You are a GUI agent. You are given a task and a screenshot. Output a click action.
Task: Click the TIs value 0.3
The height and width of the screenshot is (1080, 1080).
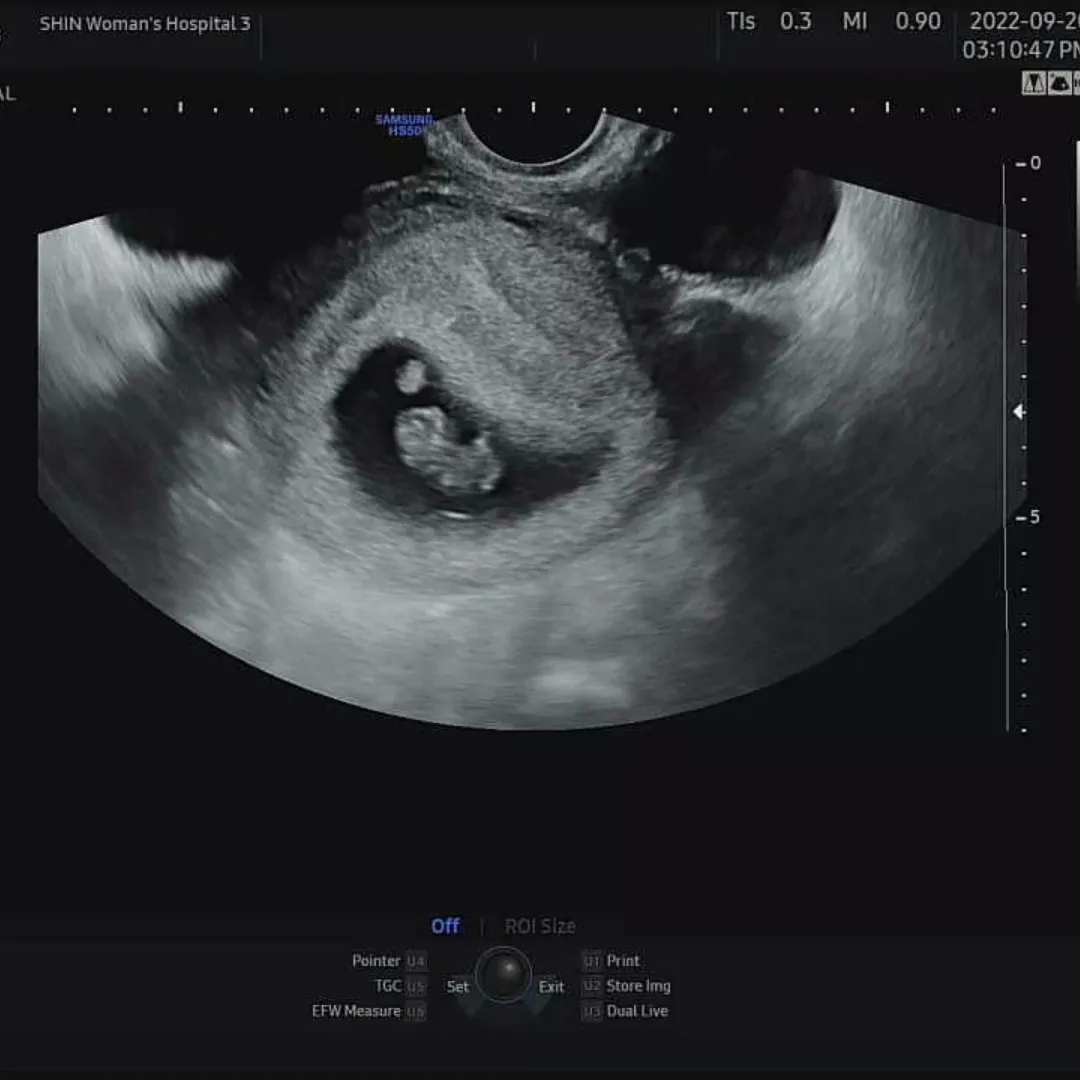pyautogui.click(x=796, y=22)
